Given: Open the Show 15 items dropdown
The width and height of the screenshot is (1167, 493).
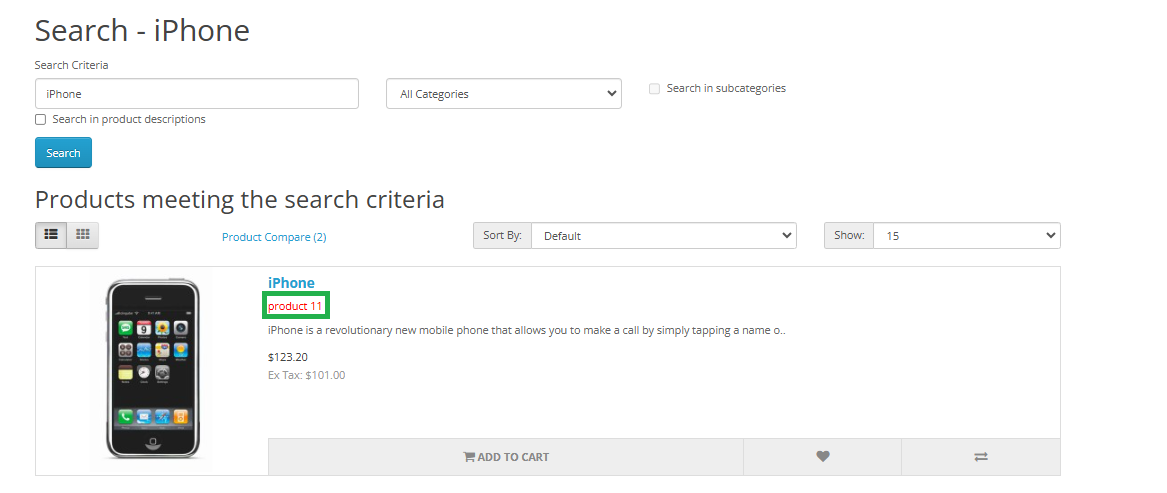Looking at the screenshot, I should (x=965, y=236).
